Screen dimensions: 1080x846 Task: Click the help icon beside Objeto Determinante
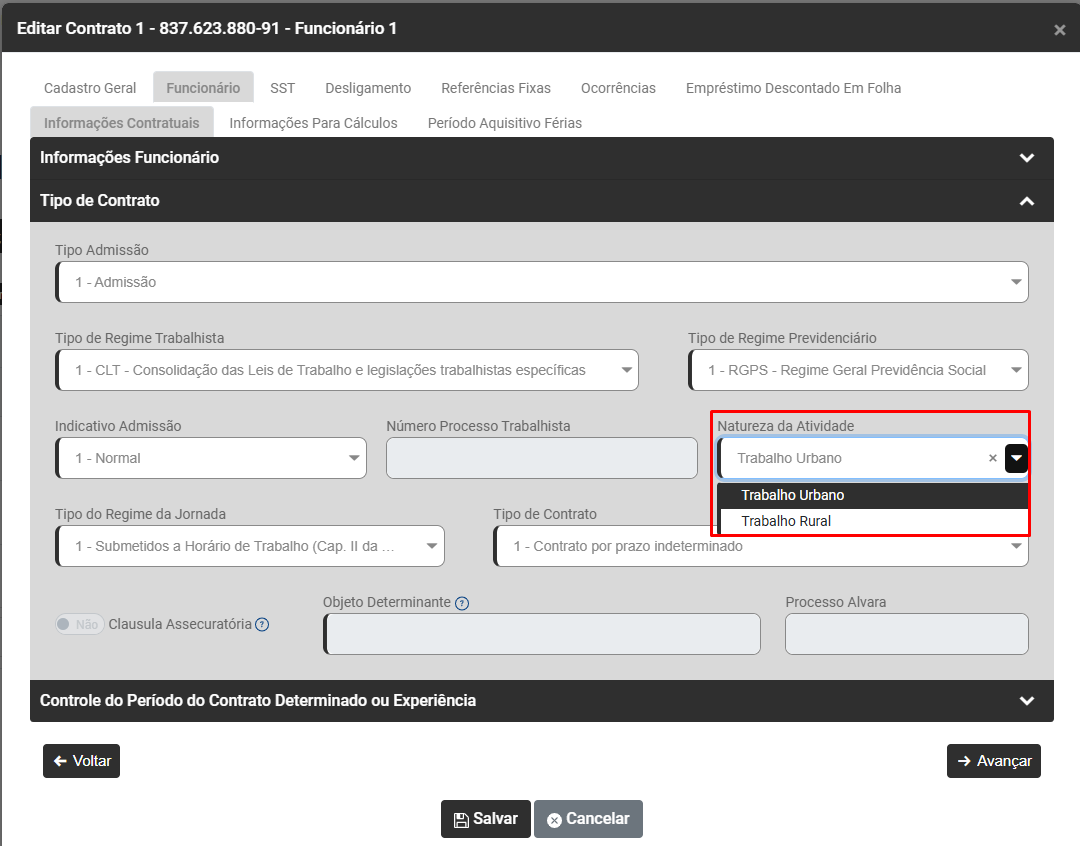(x=462, y=603)
